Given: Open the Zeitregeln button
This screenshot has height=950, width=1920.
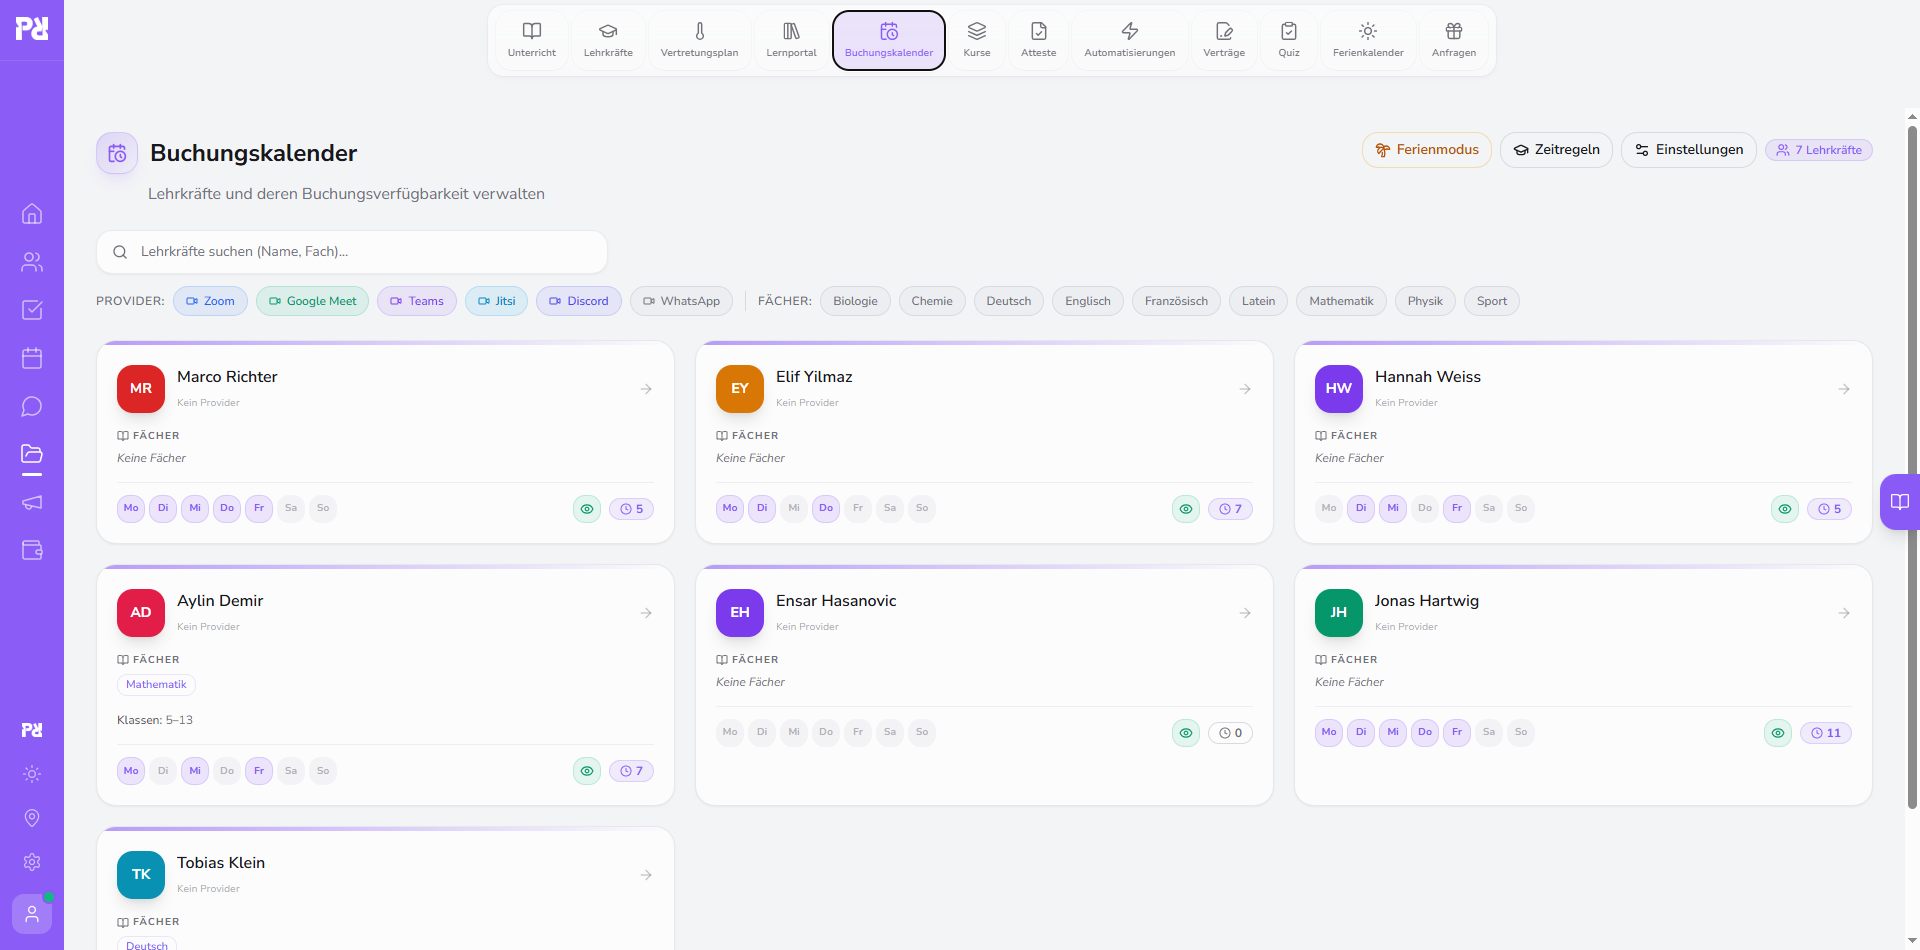Looking at the screenshot, I should click(x=1556, y=150).
